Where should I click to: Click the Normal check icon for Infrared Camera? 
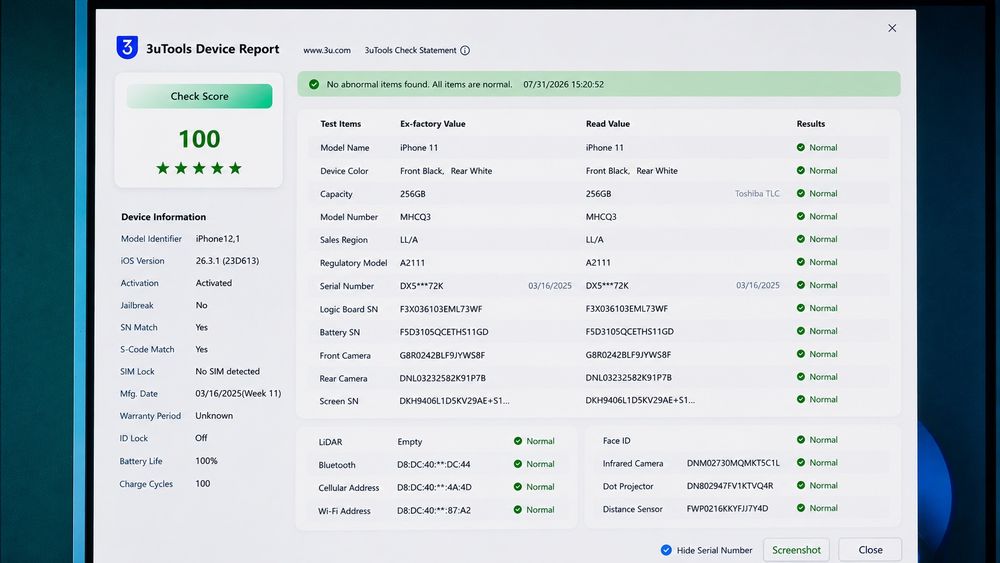tap(800, 462)
